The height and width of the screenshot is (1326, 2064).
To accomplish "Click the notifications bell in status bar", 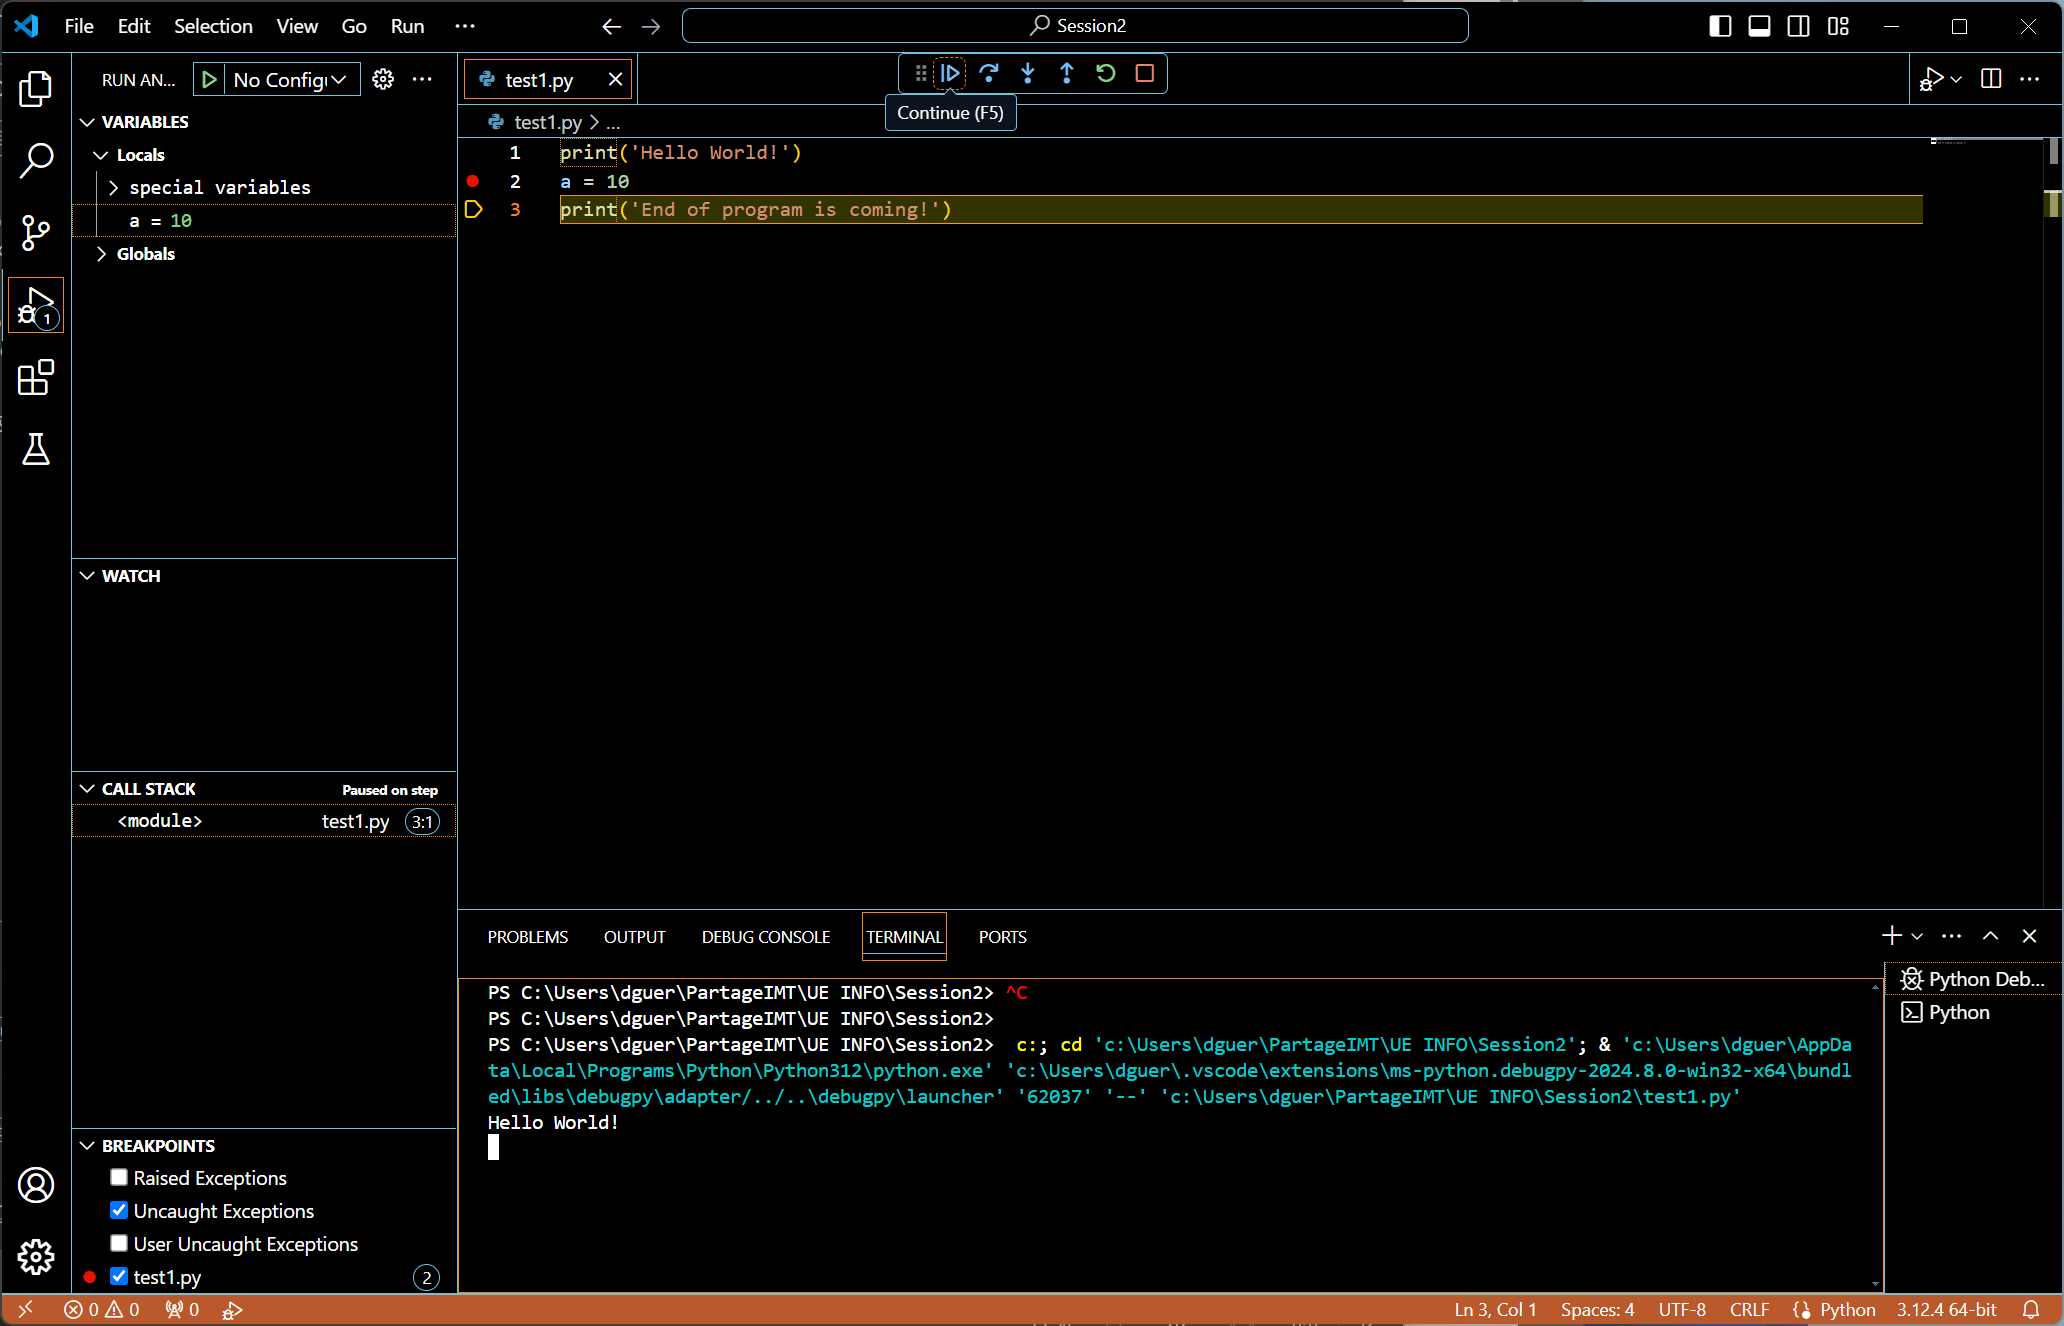I will [x=2031, y=1310].
